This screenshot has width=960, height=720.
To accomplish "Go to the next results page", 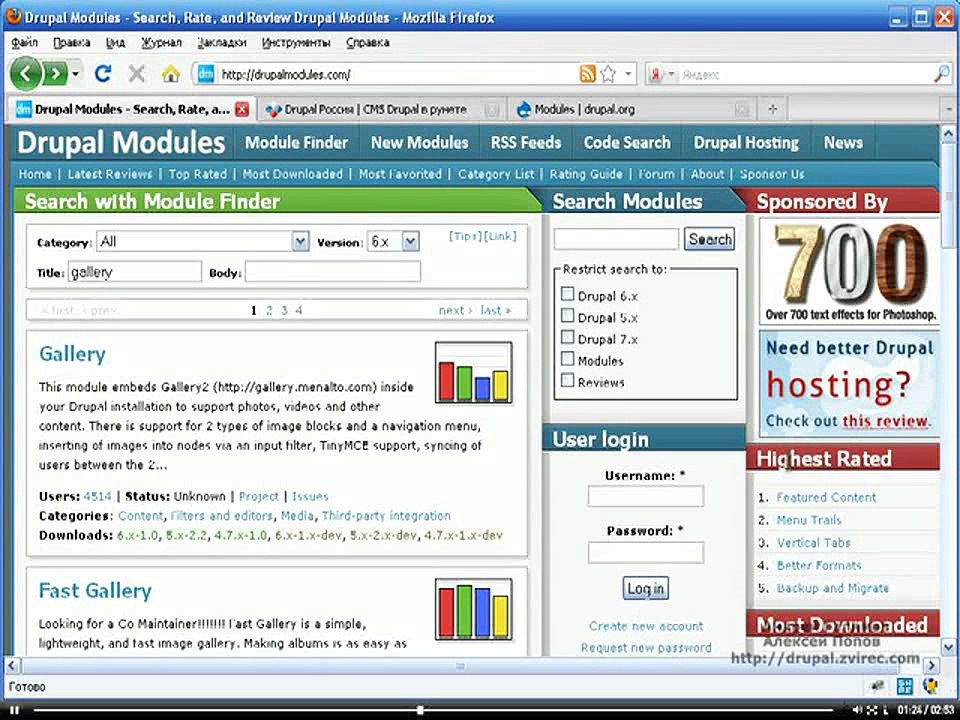I will point(455,310).
